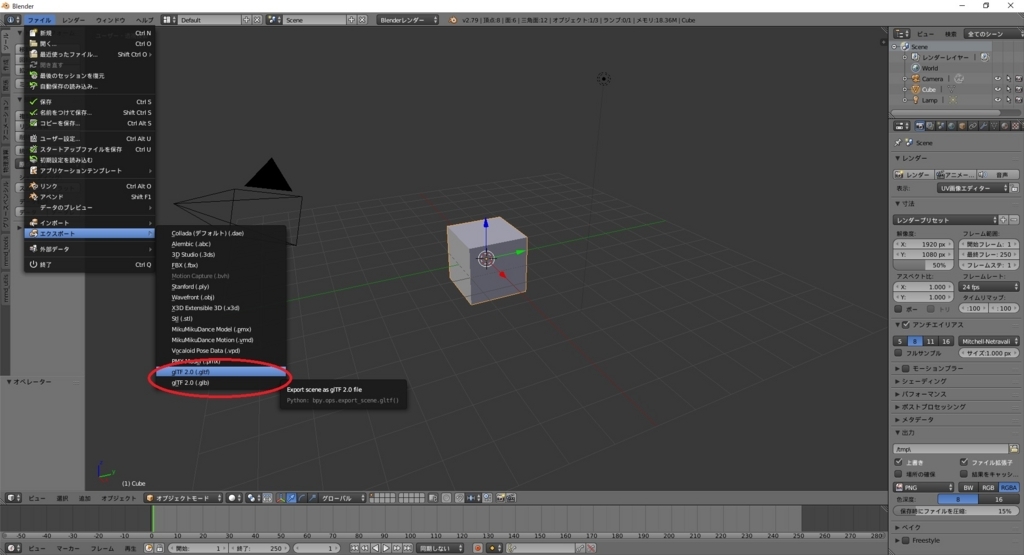Toggle Lamp visibility eye in outliner
The width and height of the screenshot is (1024, 555).
(x=997, y=101)
